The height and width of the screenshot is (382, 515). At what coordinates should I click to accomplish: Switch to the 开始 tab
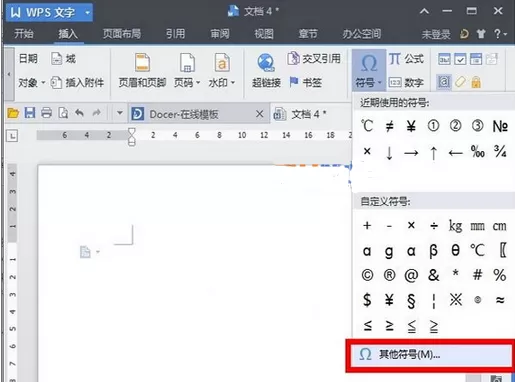[24, 34]
